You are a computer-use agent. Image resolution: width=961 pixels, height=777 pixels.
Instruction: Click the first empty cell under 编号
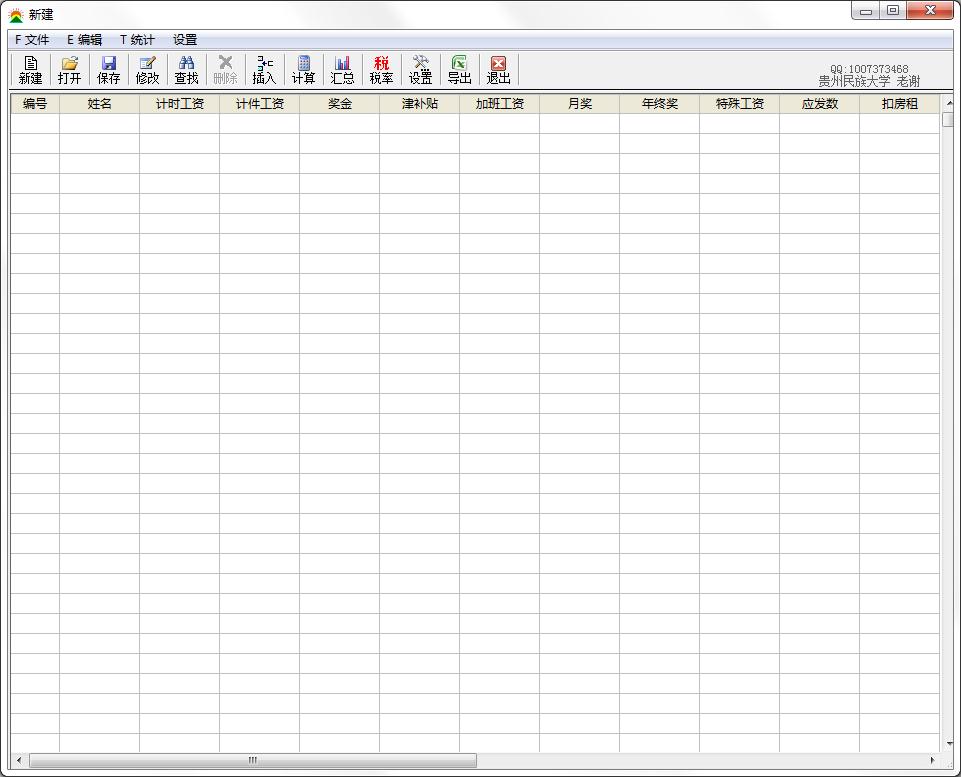click(35, 124)
